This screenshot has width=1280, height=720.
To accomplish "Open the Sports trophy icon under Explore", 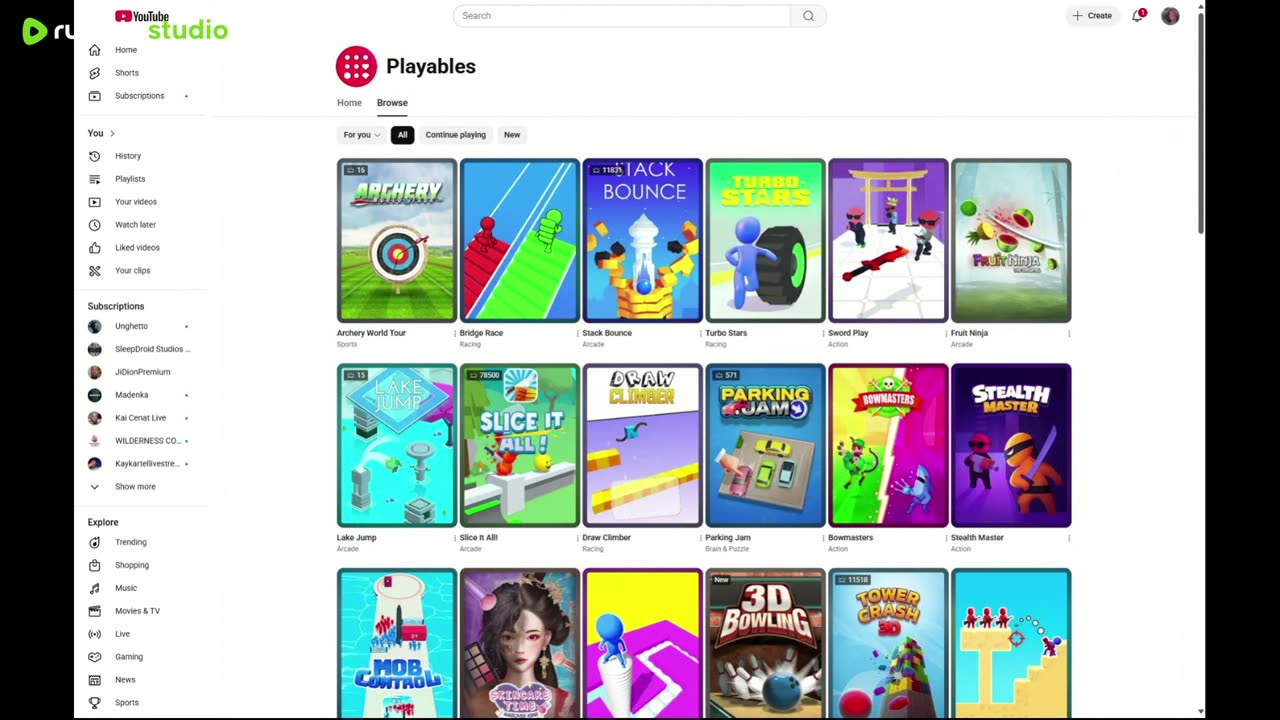I will coord(94,703).
